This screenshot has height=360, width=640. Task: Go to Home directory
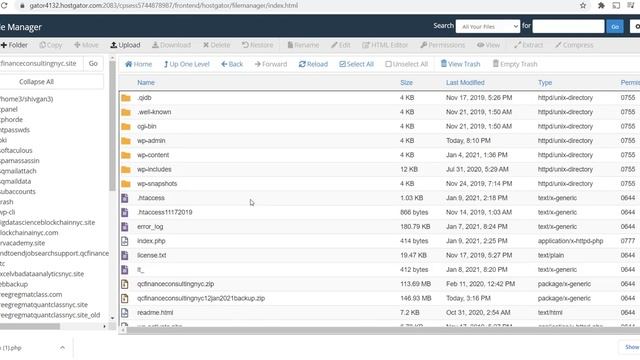138,64
